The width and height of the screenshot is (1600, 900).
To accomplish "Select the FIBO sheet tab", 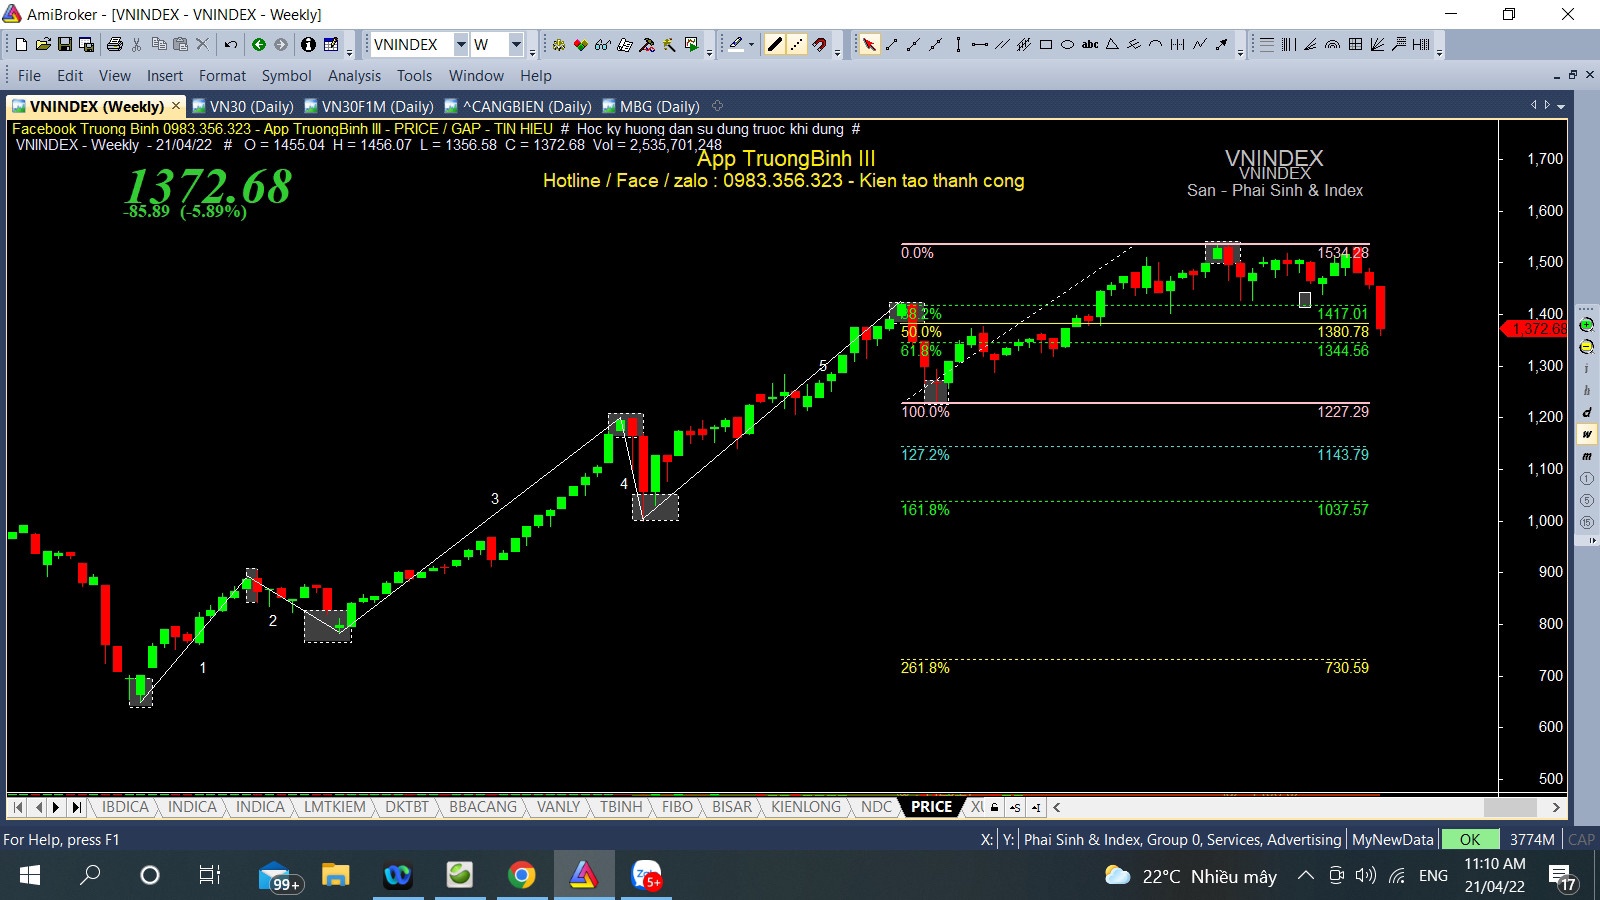I will 677,807.
